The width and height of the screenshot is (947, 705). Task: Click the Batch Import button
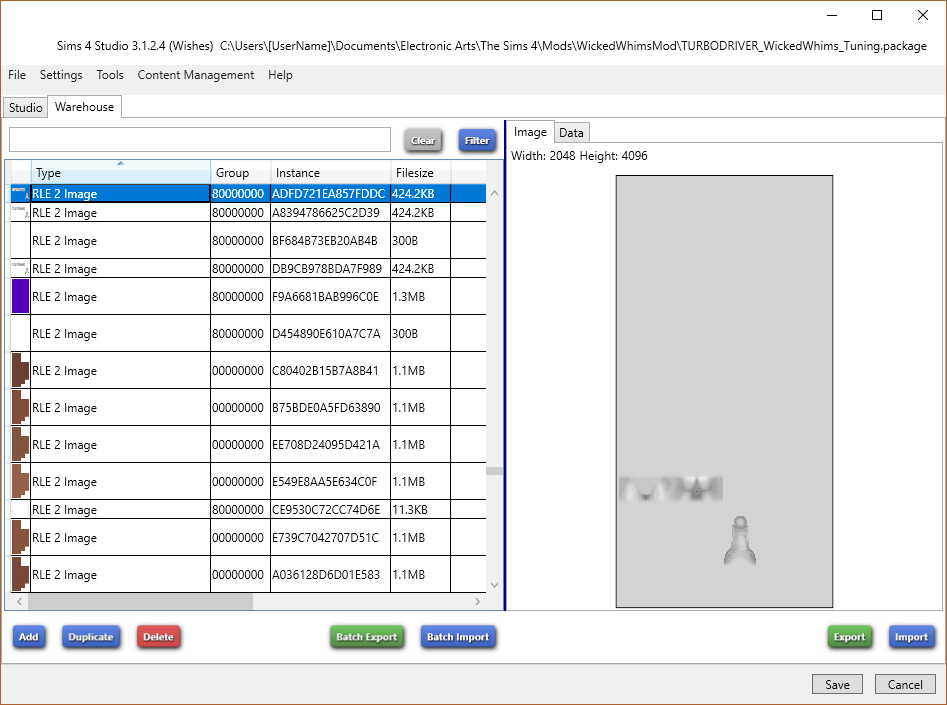coord(458,637)
